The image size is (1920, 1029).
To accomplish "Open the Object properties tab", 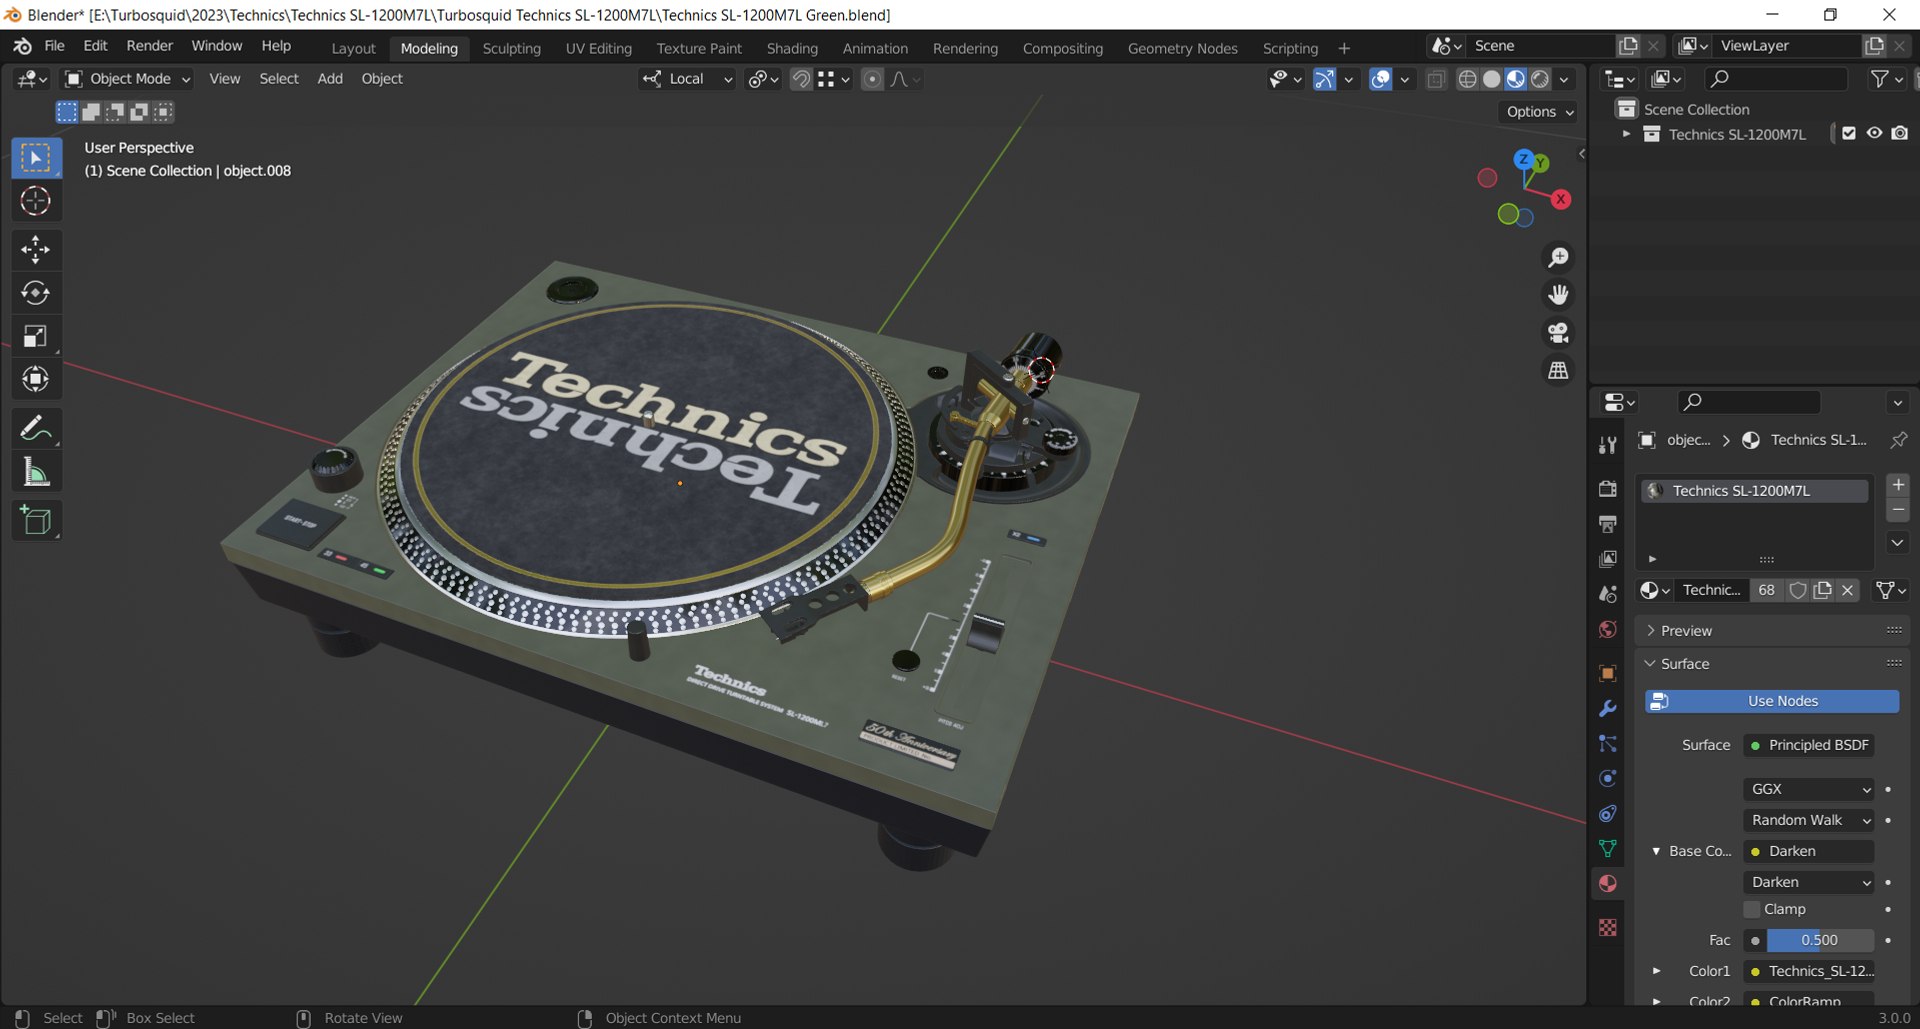I will coord(1608,673).
